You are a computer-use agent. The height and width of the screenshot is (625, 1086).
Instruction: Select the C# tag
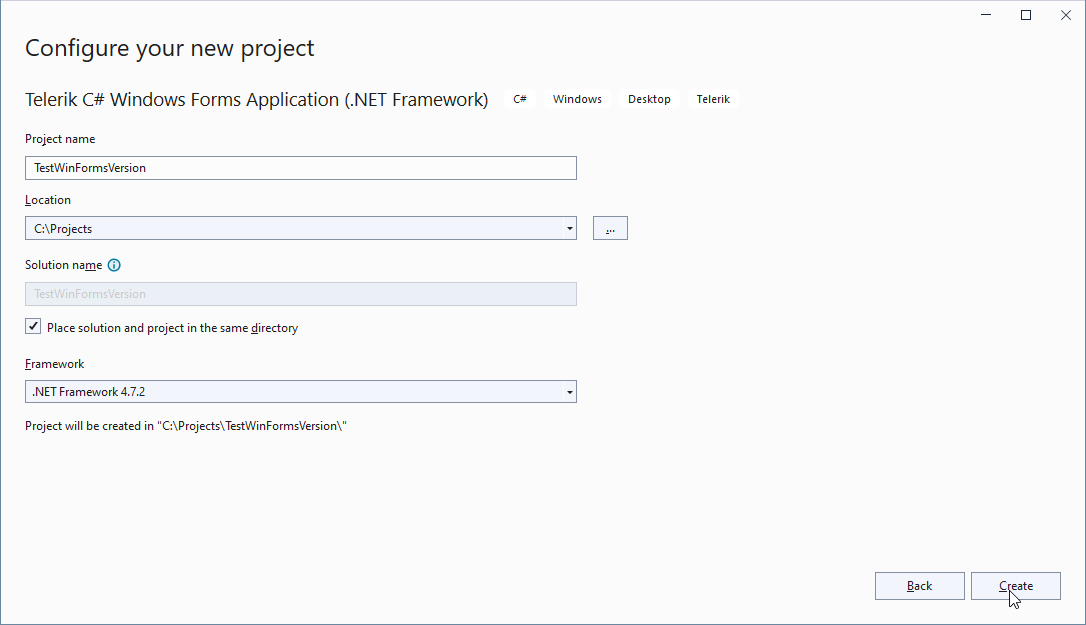click(x=519, y=99)
